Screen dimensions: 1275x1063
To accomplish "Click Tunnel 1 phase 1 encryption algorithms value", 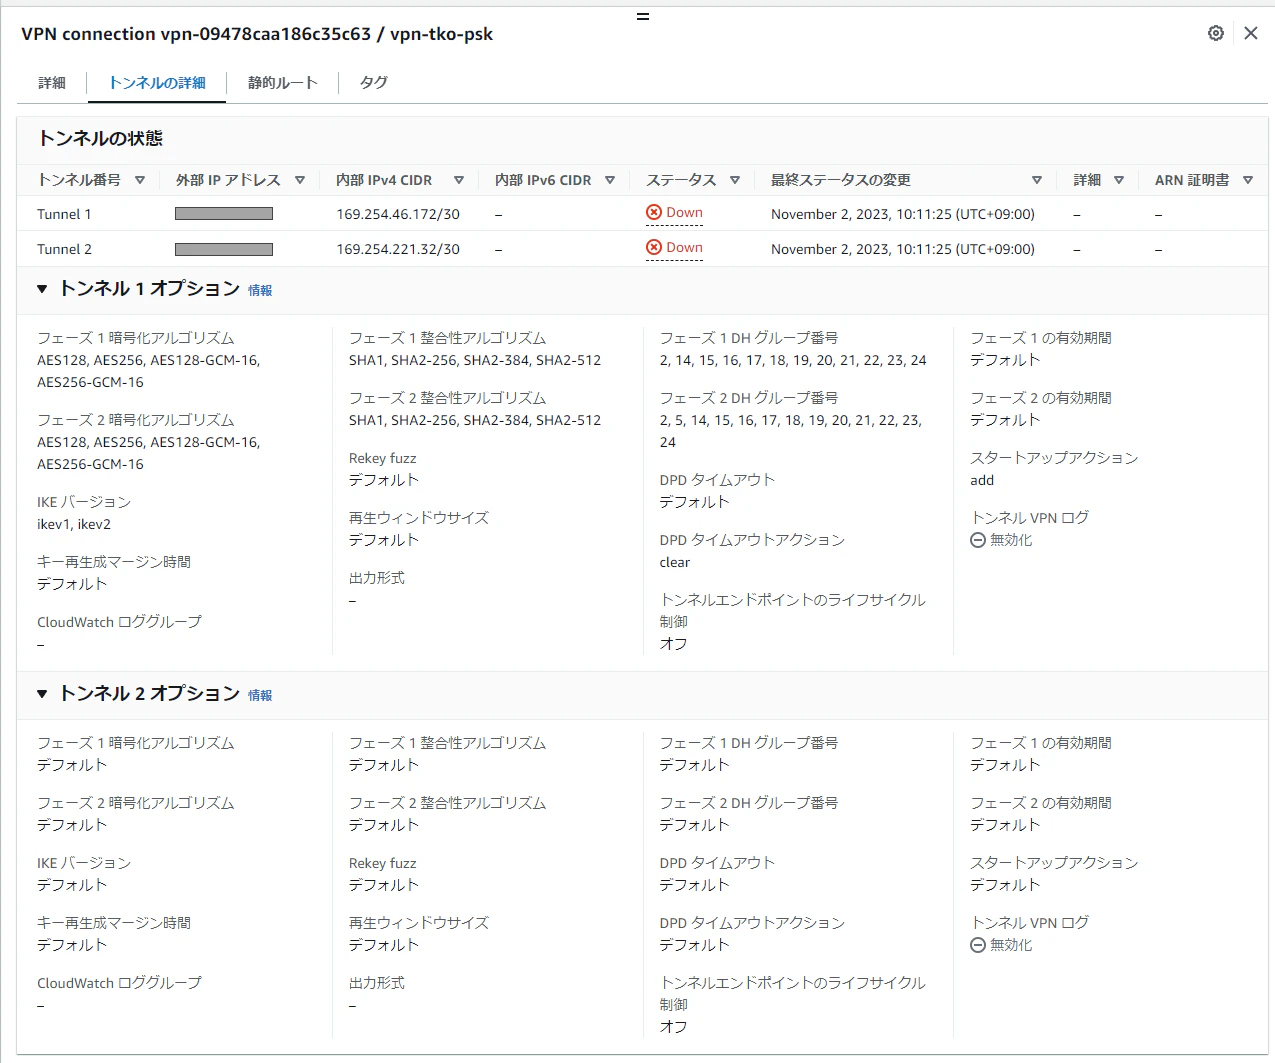I will click(x=149, y=371).
